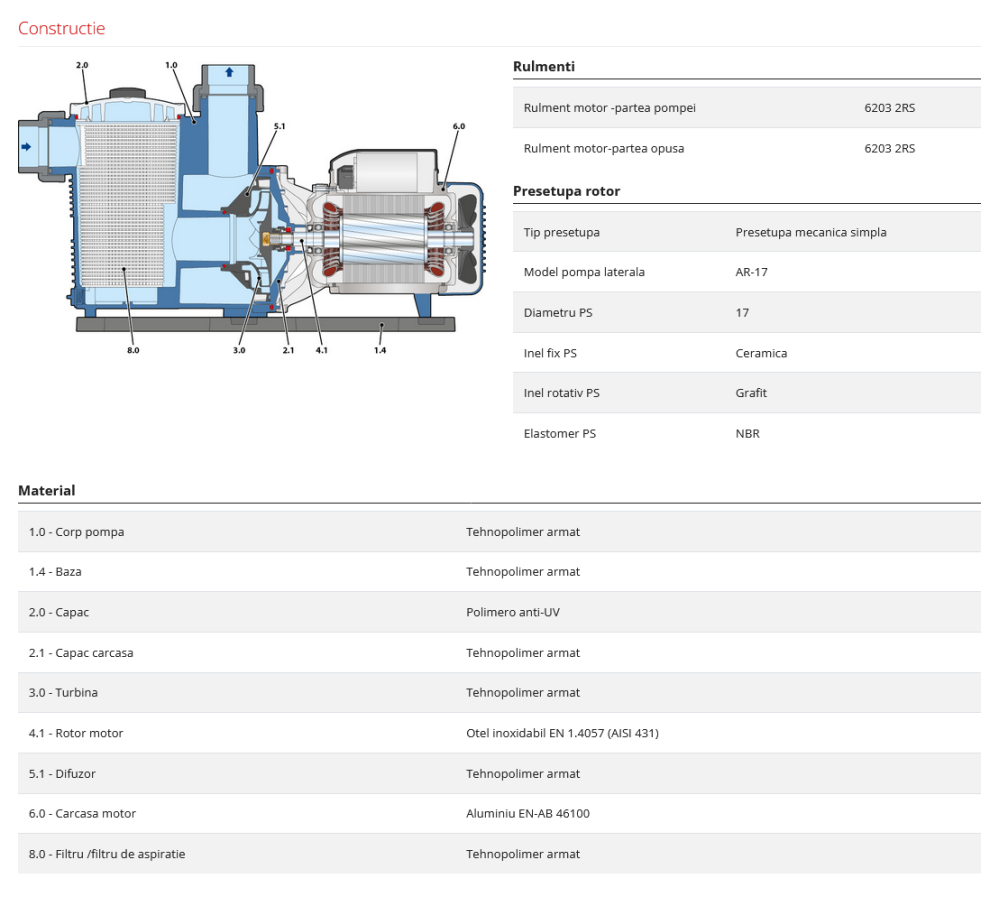
Task: Click the 8.0 filter callout label
Action: pos(133,350)
